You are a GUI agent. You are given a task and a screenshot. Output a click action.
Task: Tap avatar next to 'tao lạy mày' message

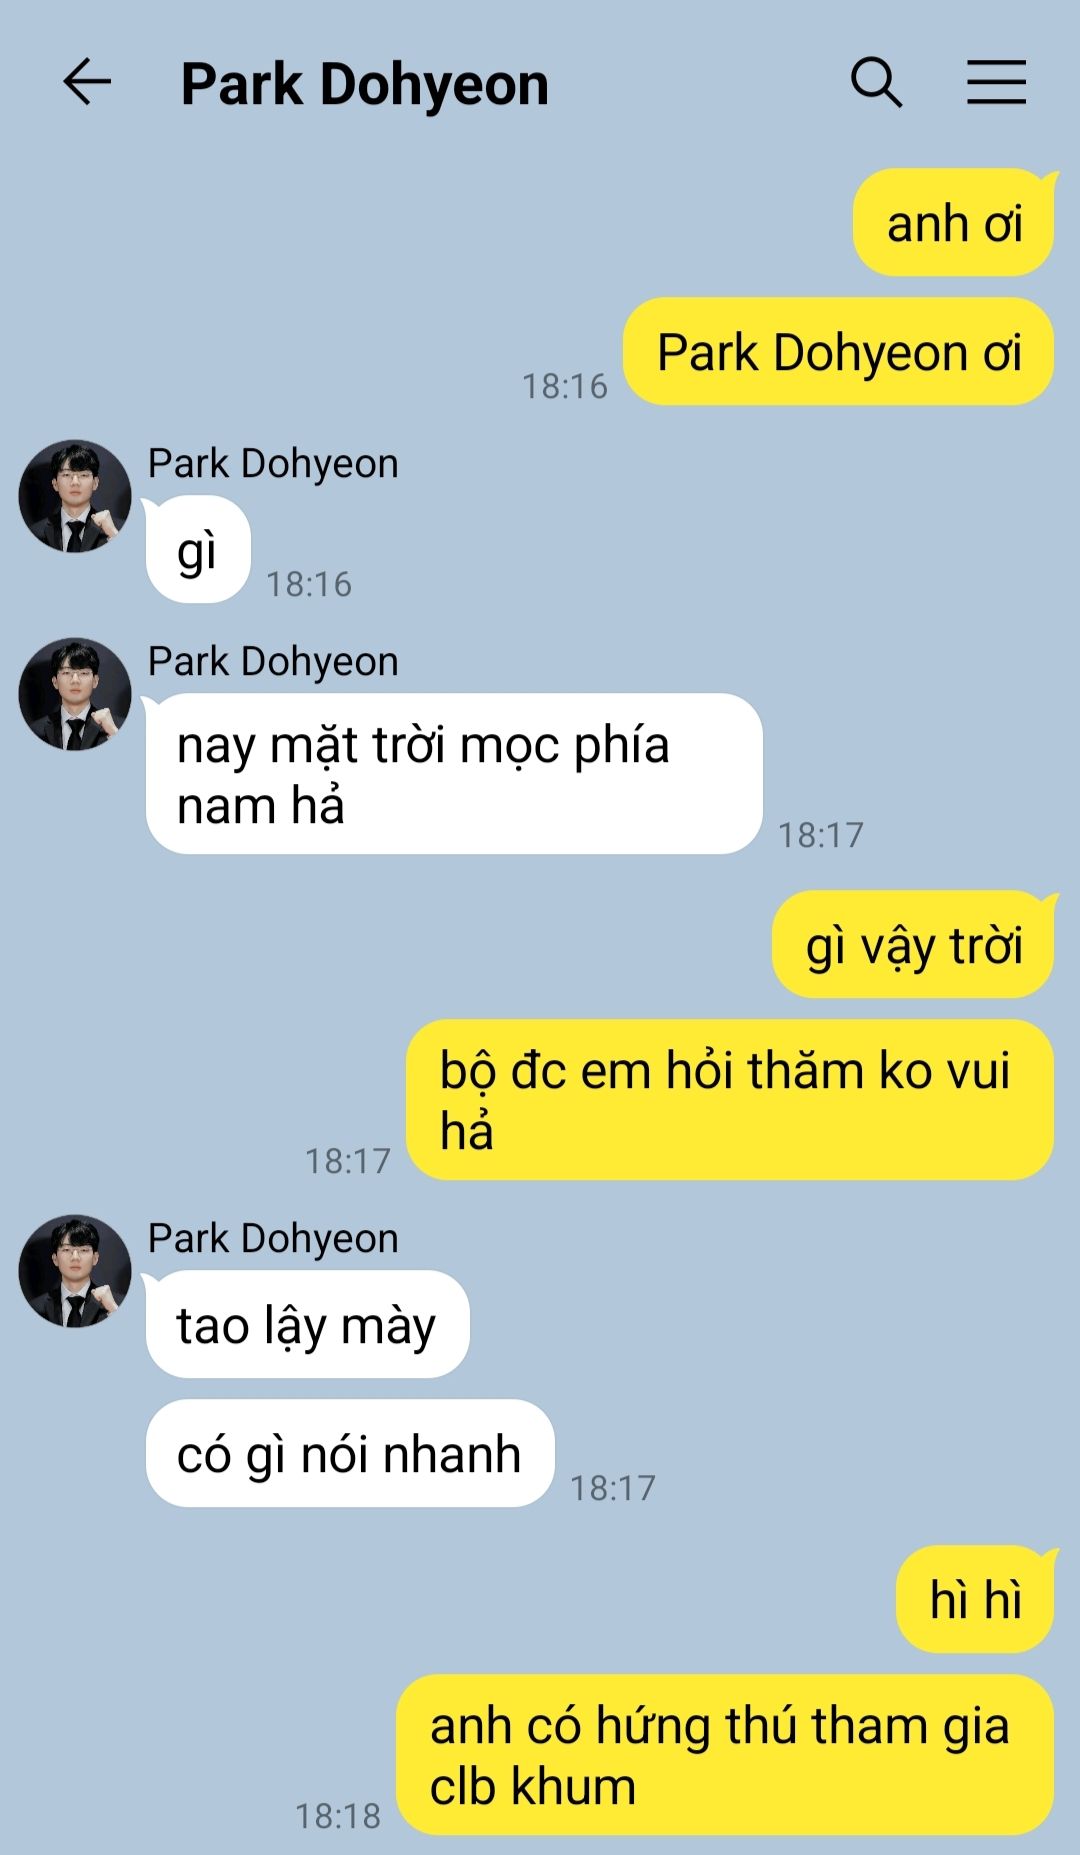pyautogui.click(x=75, y=1271)
